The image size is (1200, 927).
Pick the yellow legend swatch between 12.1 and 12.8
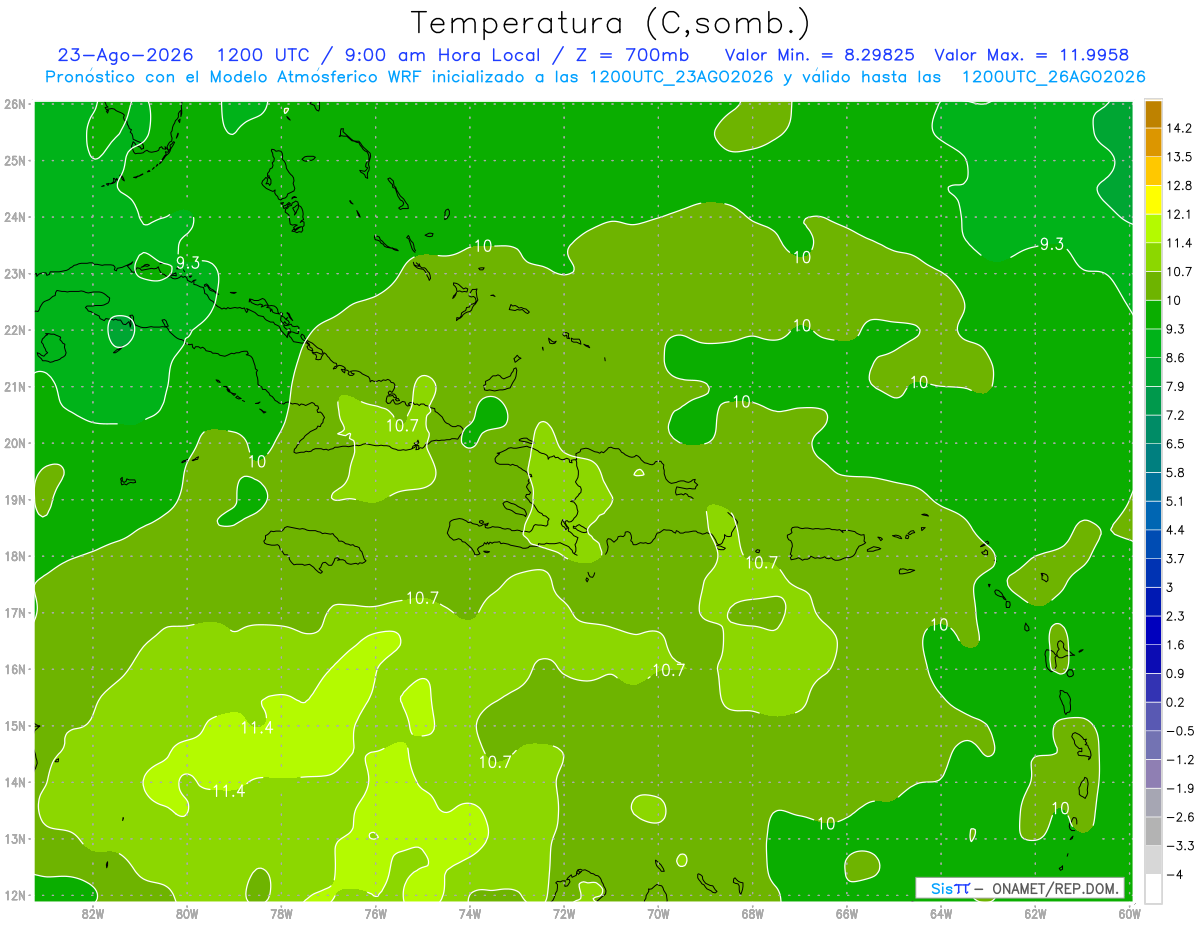1153,200
